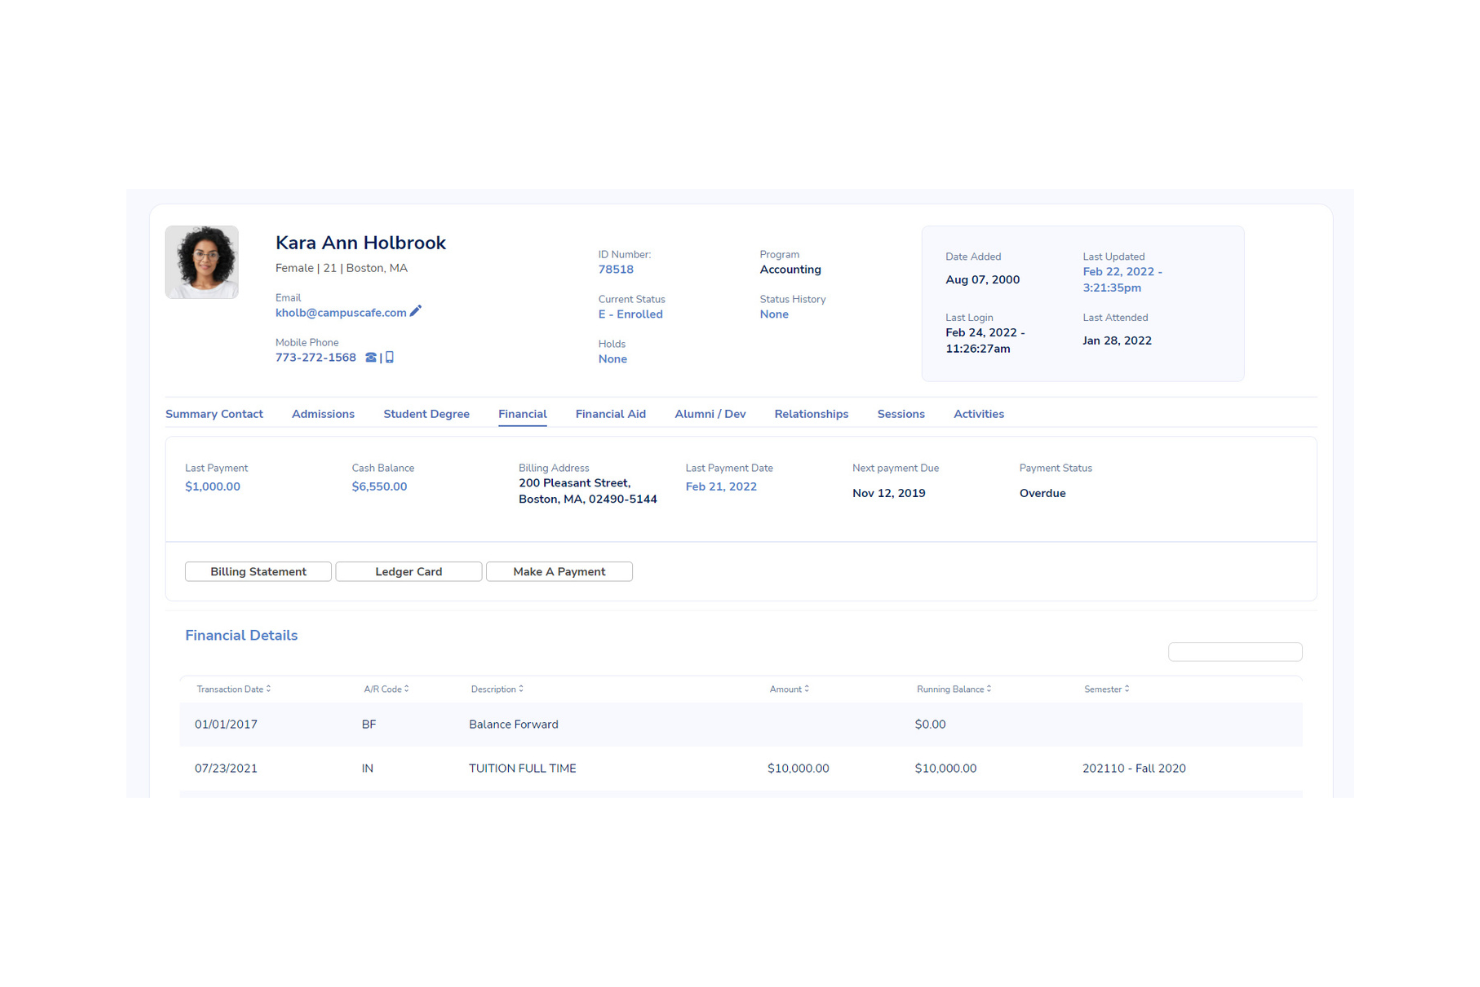Click the Jan 28, 2022 last attended date
The width and height of the screenshot is (1480, 987).
1117,341
